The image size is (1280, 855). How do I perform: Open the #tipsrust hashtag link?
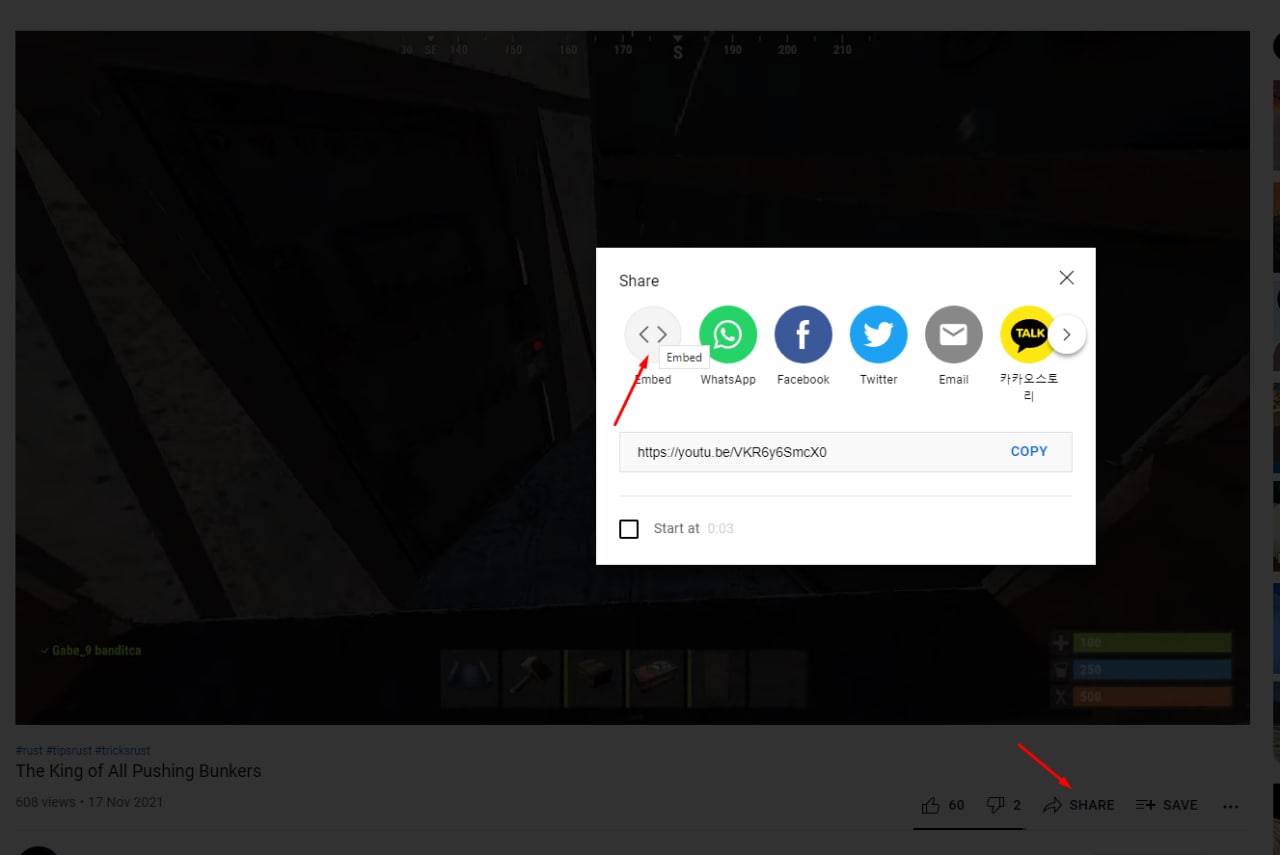69,750
